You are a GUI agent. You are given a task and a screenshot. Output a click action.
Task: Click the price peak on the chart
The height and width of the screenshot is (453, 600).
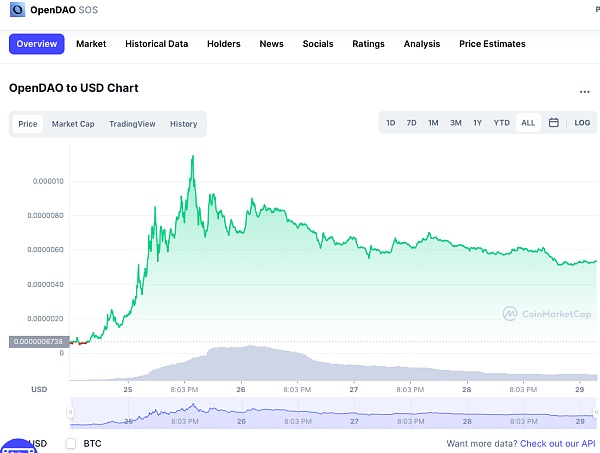pyautogui.click(x=192, y=156)
